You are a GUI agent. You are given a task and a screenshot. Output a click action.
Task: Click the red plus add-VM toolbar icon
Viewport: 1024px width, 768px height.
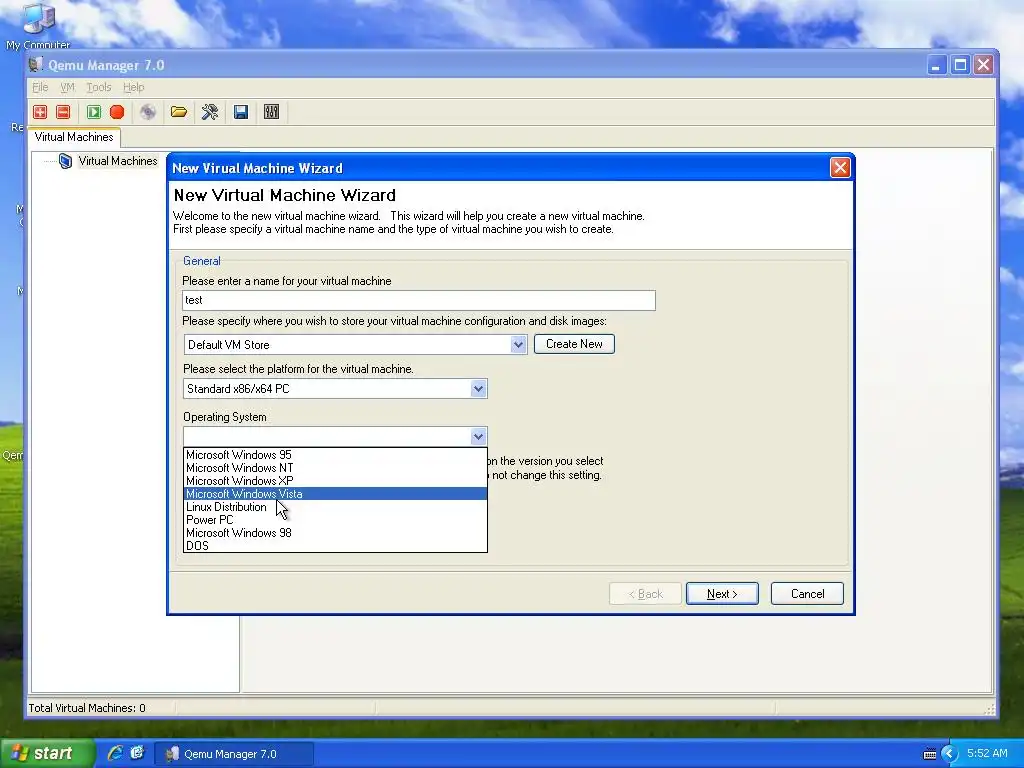[40, 112]
